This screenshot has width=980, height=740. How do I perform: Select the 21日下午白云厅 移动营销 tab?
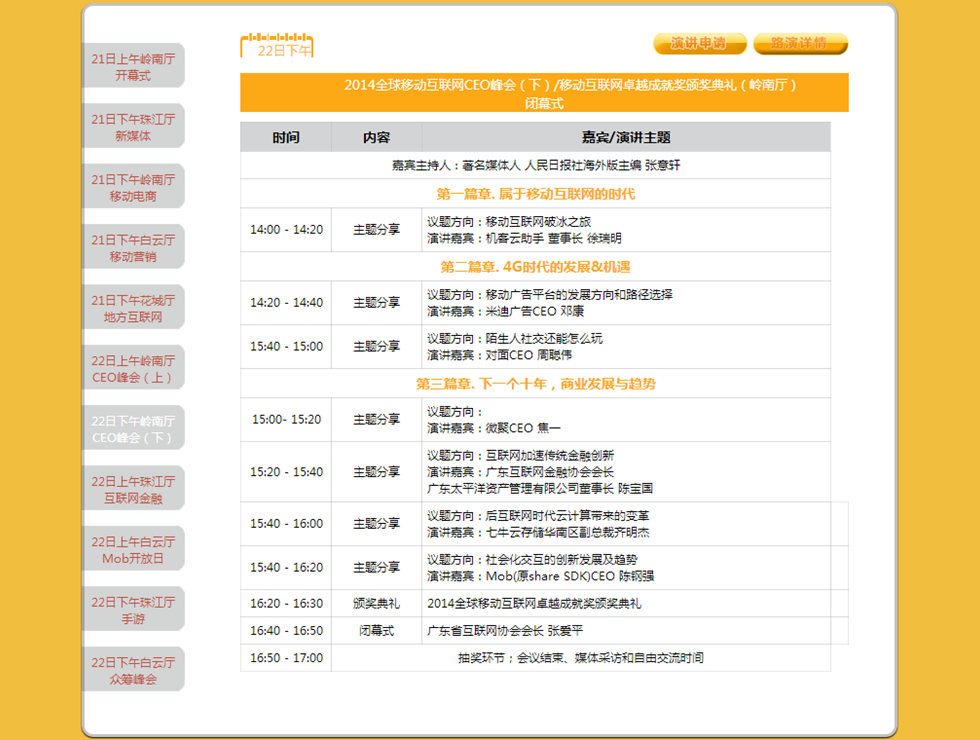coord(133,248)
